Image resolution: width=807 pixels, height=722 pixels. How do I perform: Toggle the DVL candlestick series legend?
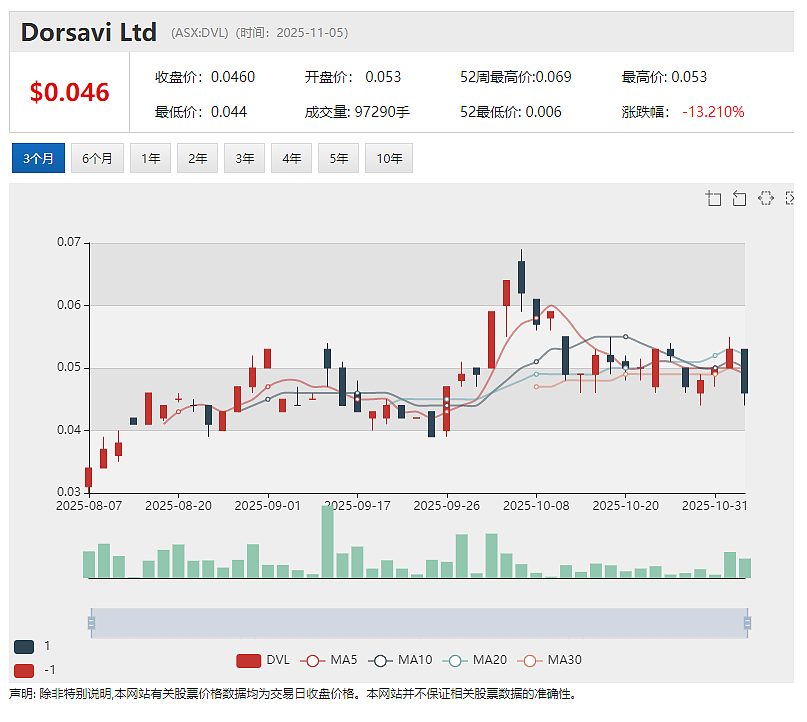pos(263,660)
